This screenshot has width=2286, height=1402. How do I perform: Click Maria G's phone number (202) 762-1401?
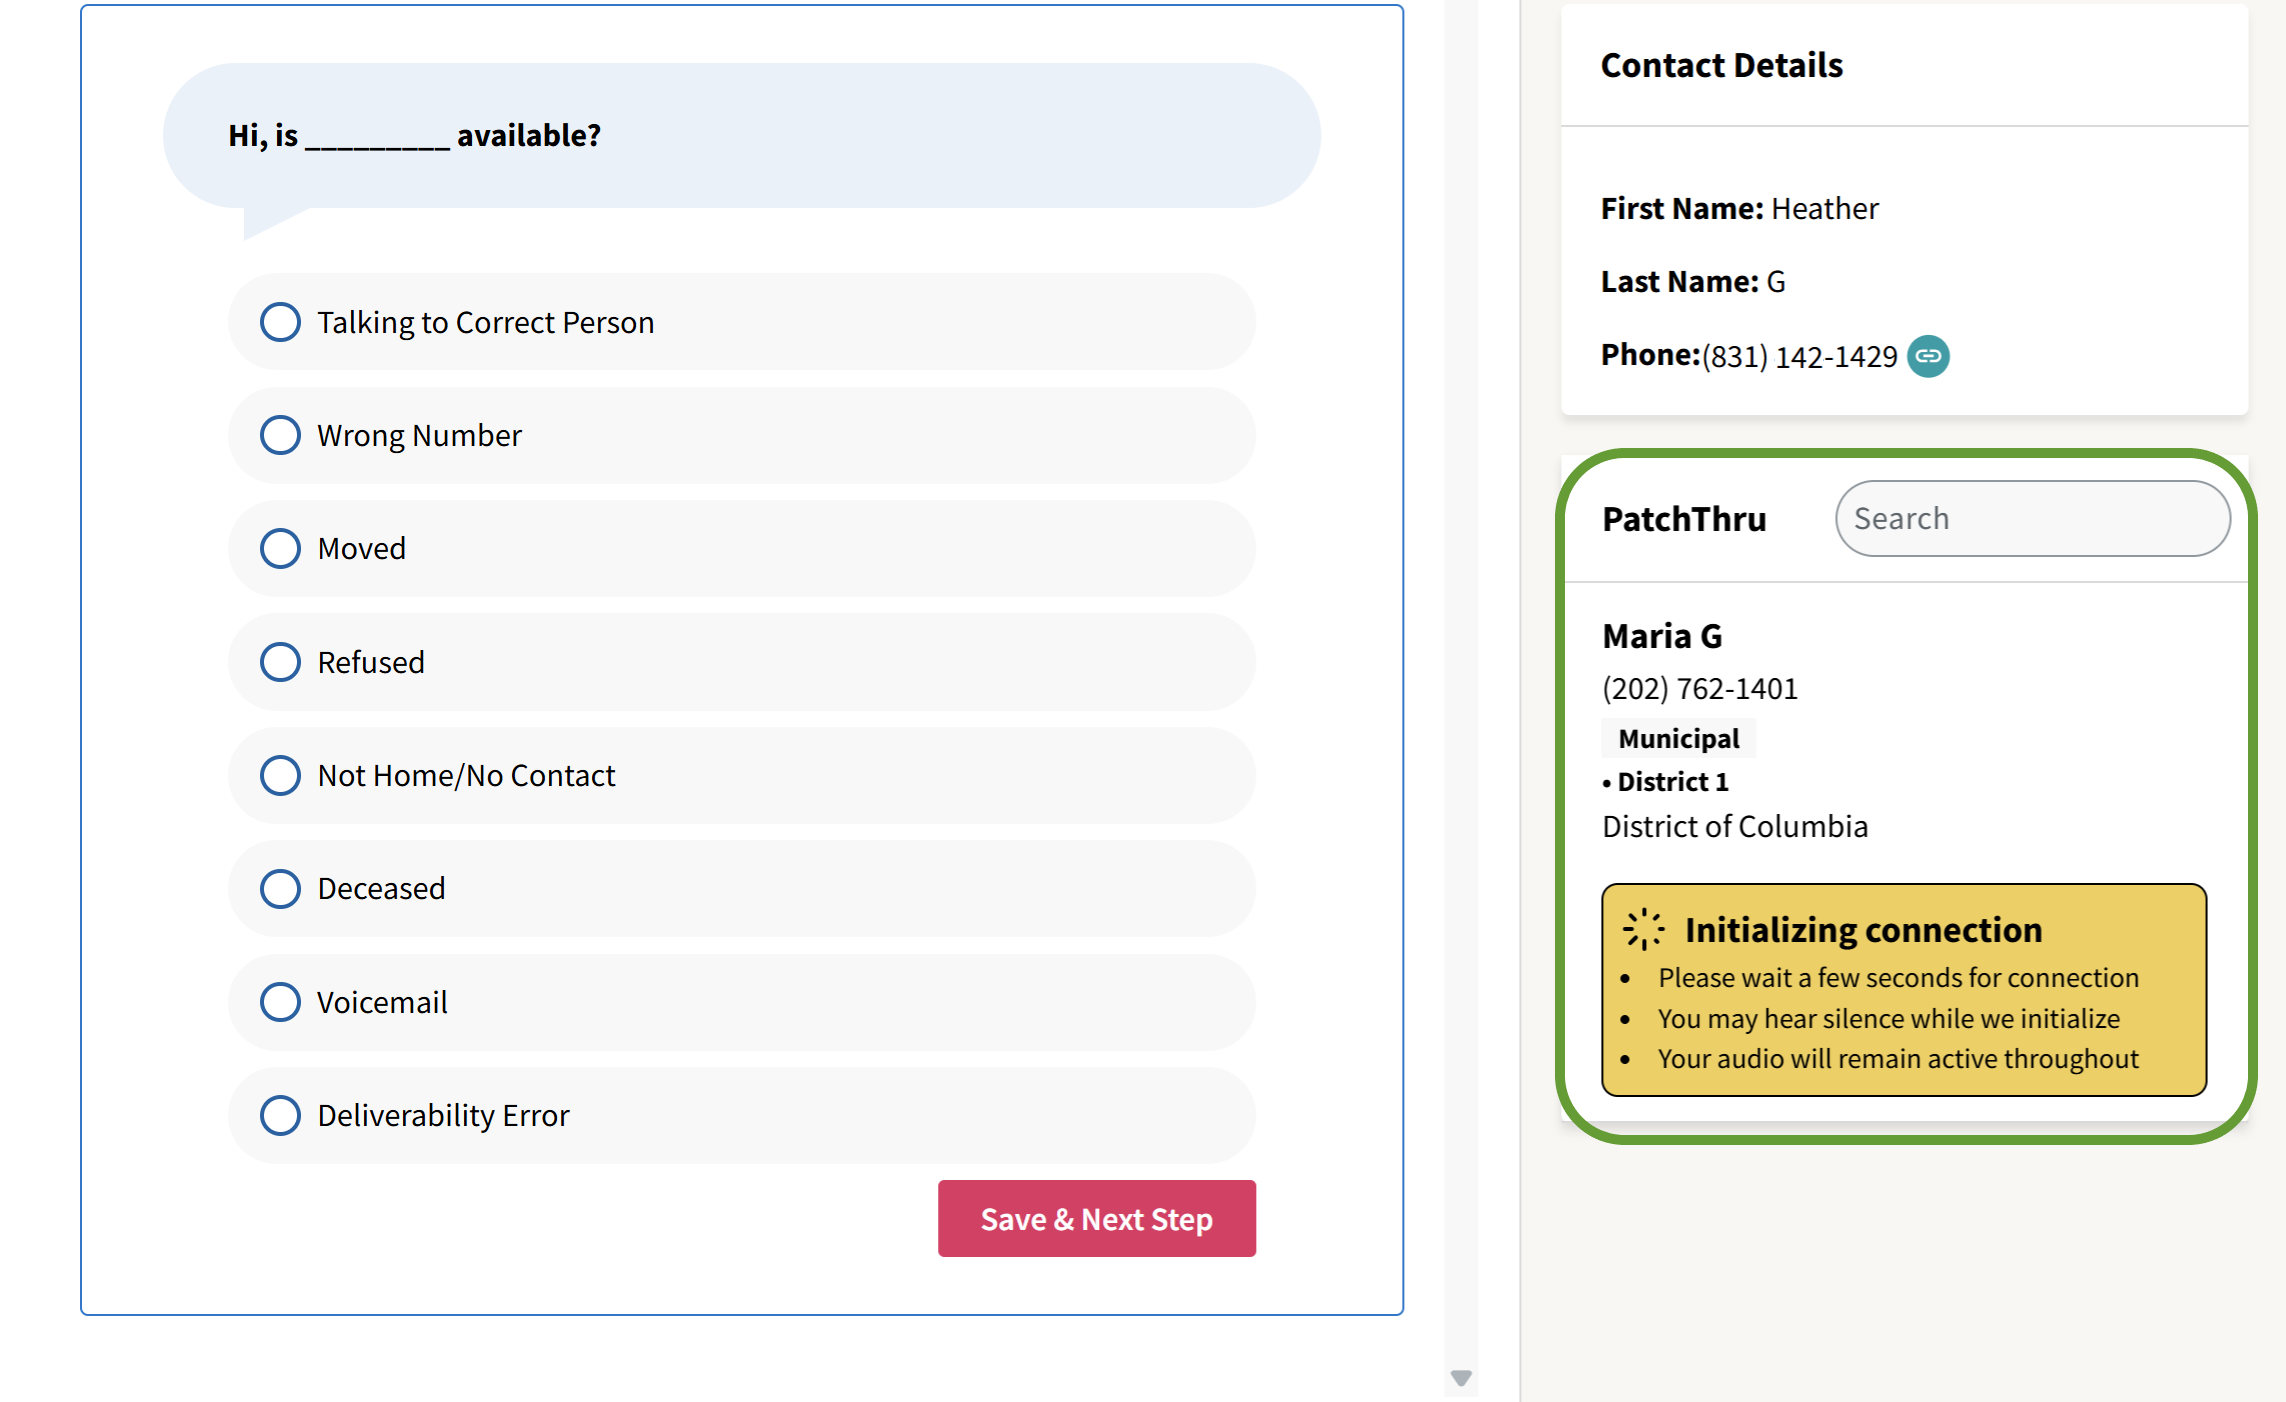pyautogui.click(x=1699, y=689)
